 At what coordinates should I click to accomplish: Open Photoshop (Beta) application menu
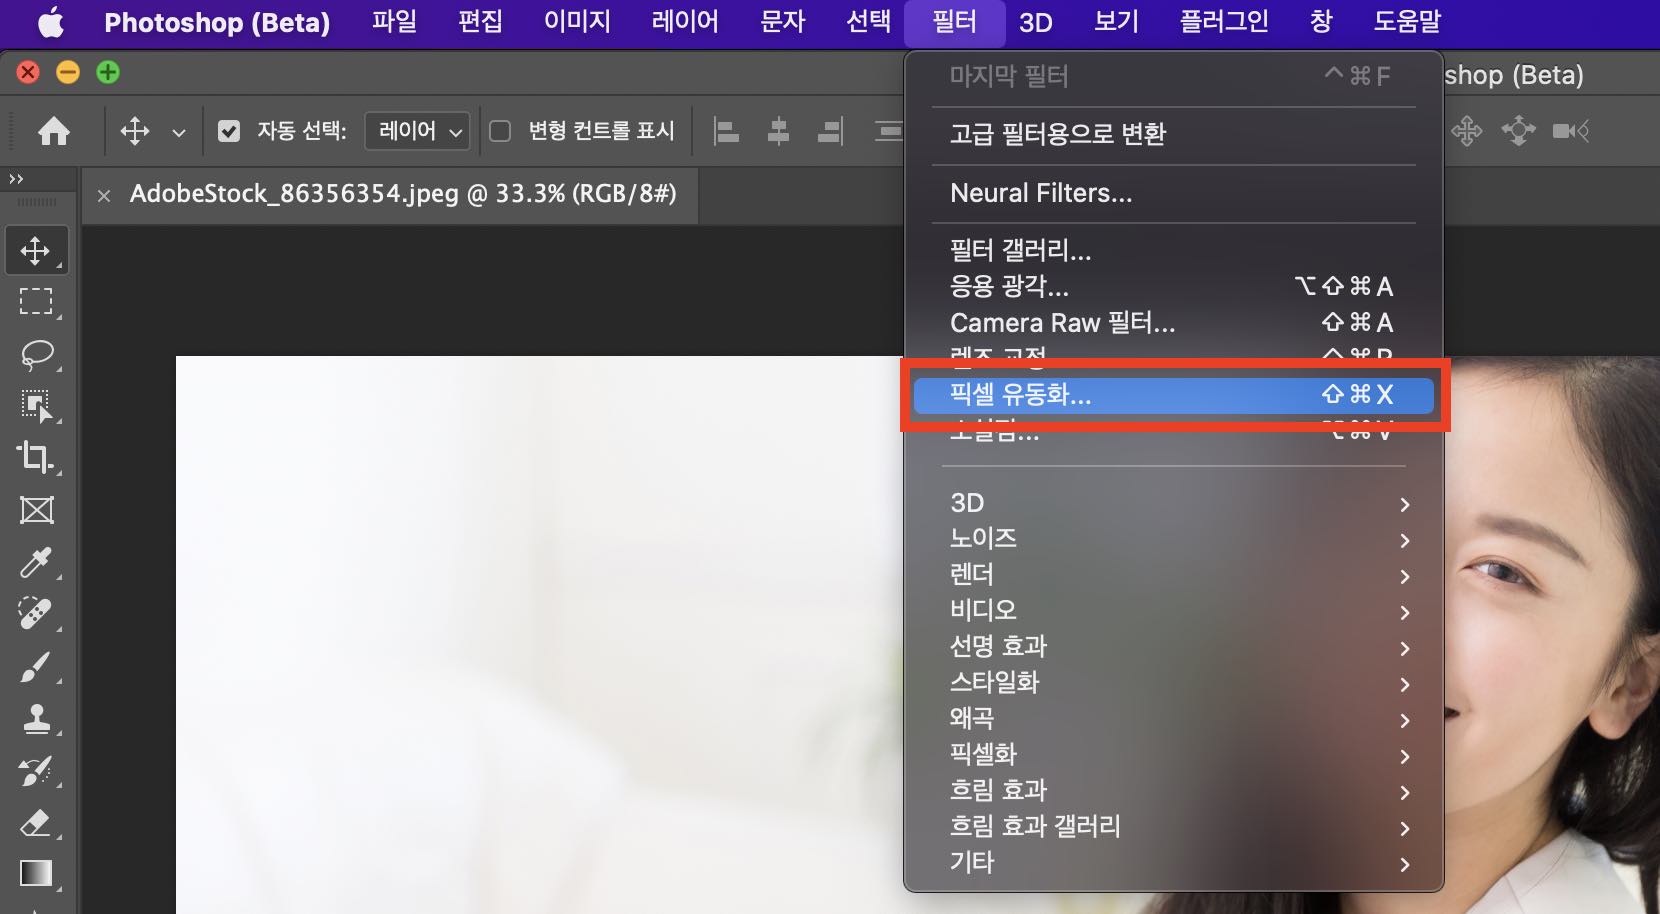(x=217, y=22)
